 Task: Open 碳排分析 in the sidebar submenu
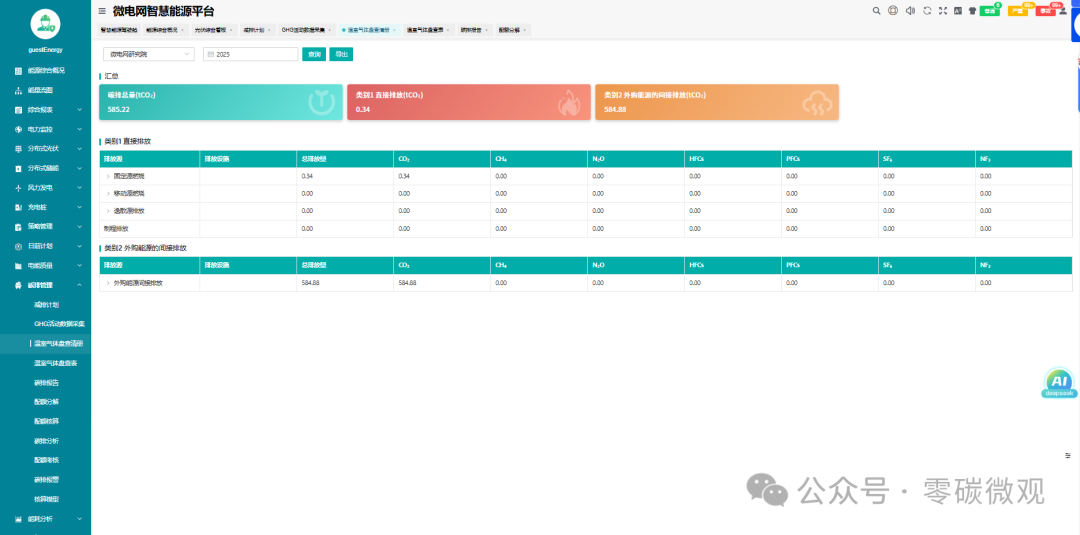[x=47, y=441]
